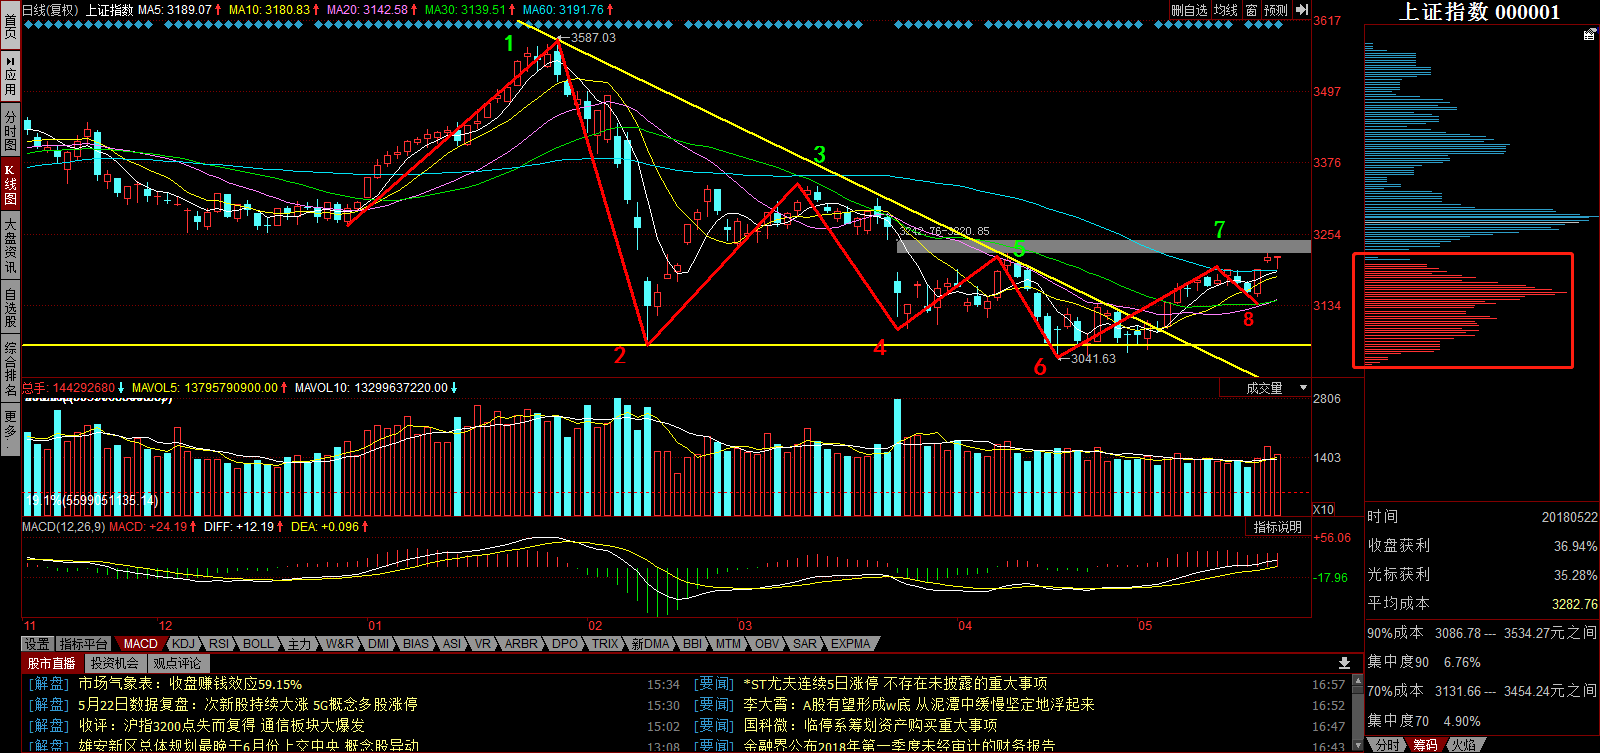Screen dimensions: 1600x753
Task: Switch to the W&R indicator tab
Action: pyautogui.click(x=339, y=644)
